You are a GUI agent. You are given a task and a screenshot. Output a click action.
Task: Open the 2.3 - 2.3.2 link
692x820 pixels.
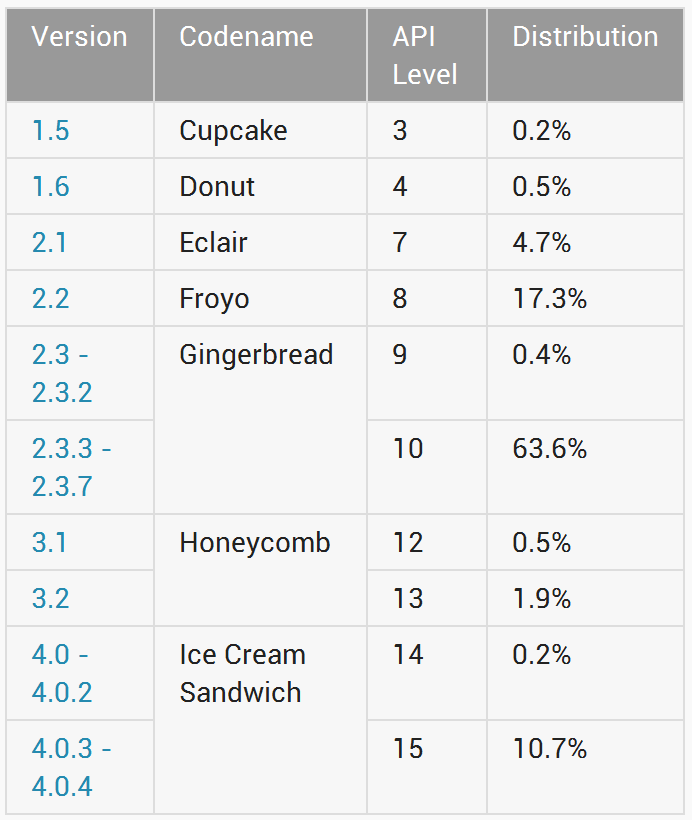[62, 373]
